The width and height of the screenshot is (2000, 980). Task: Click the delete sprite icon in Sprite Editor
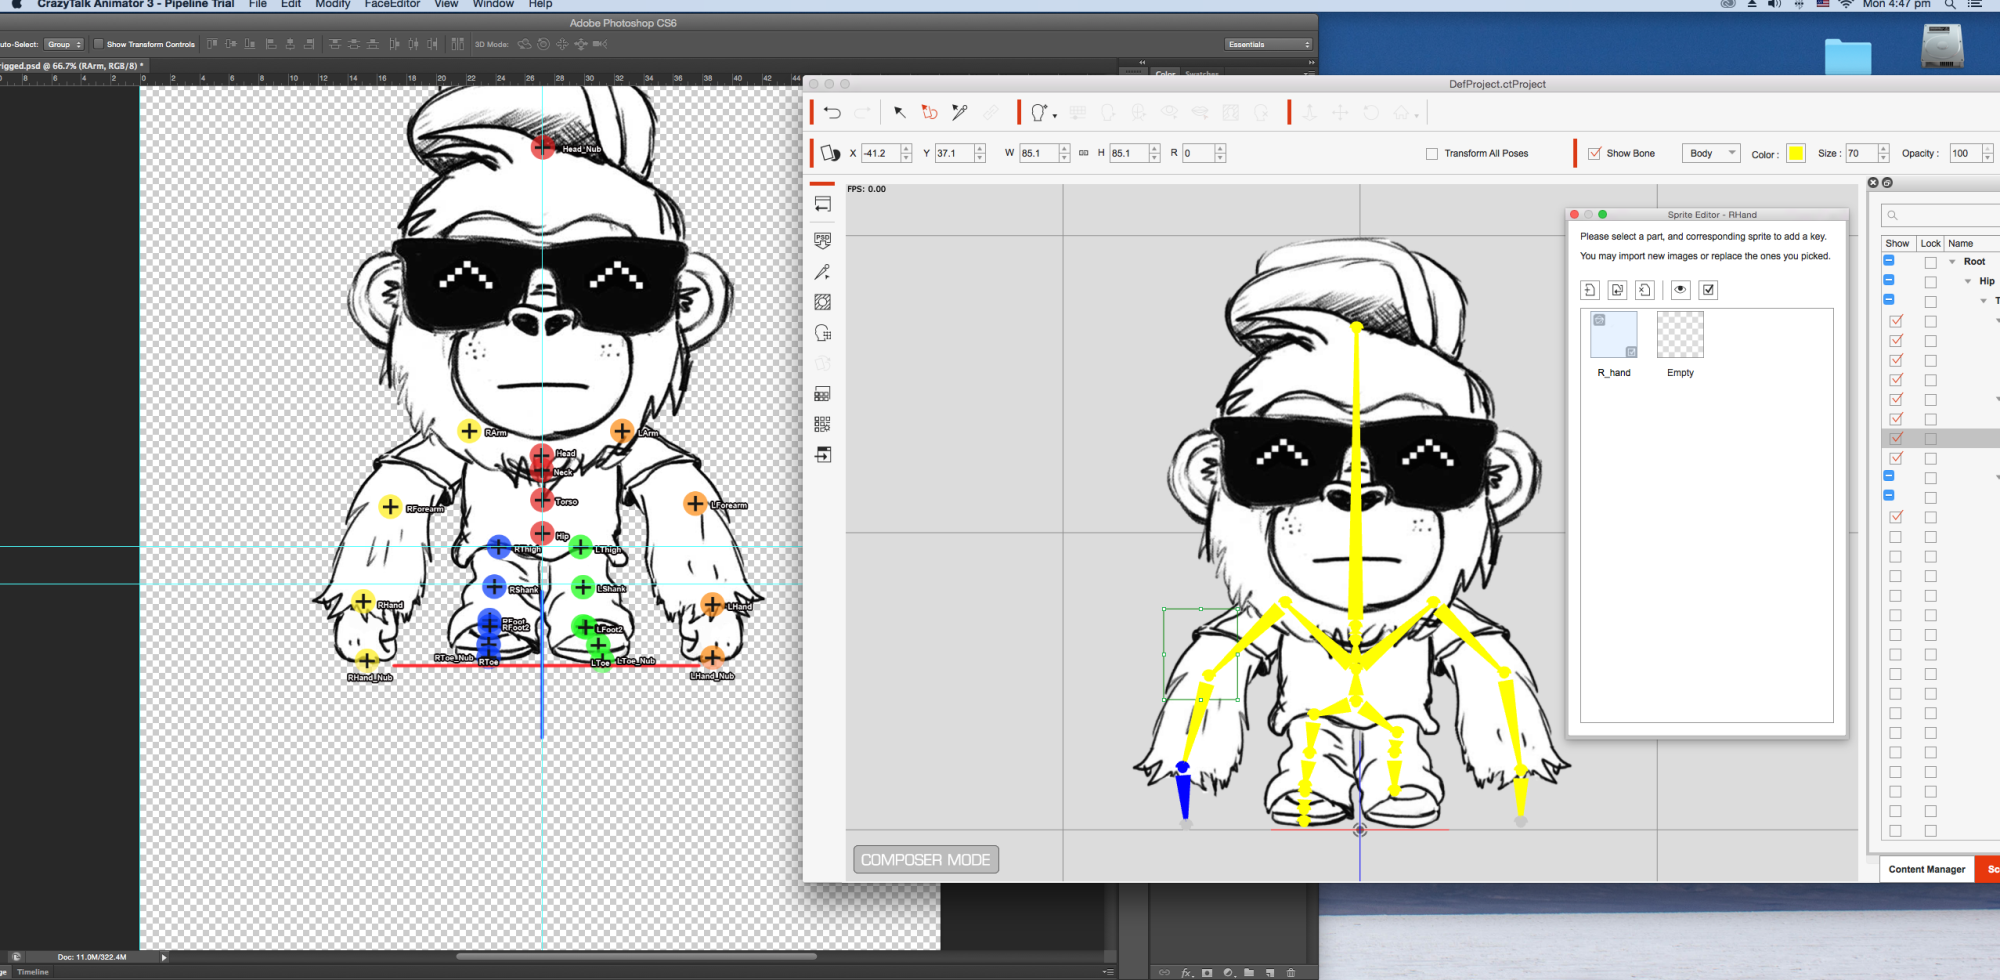point(1645,290)
